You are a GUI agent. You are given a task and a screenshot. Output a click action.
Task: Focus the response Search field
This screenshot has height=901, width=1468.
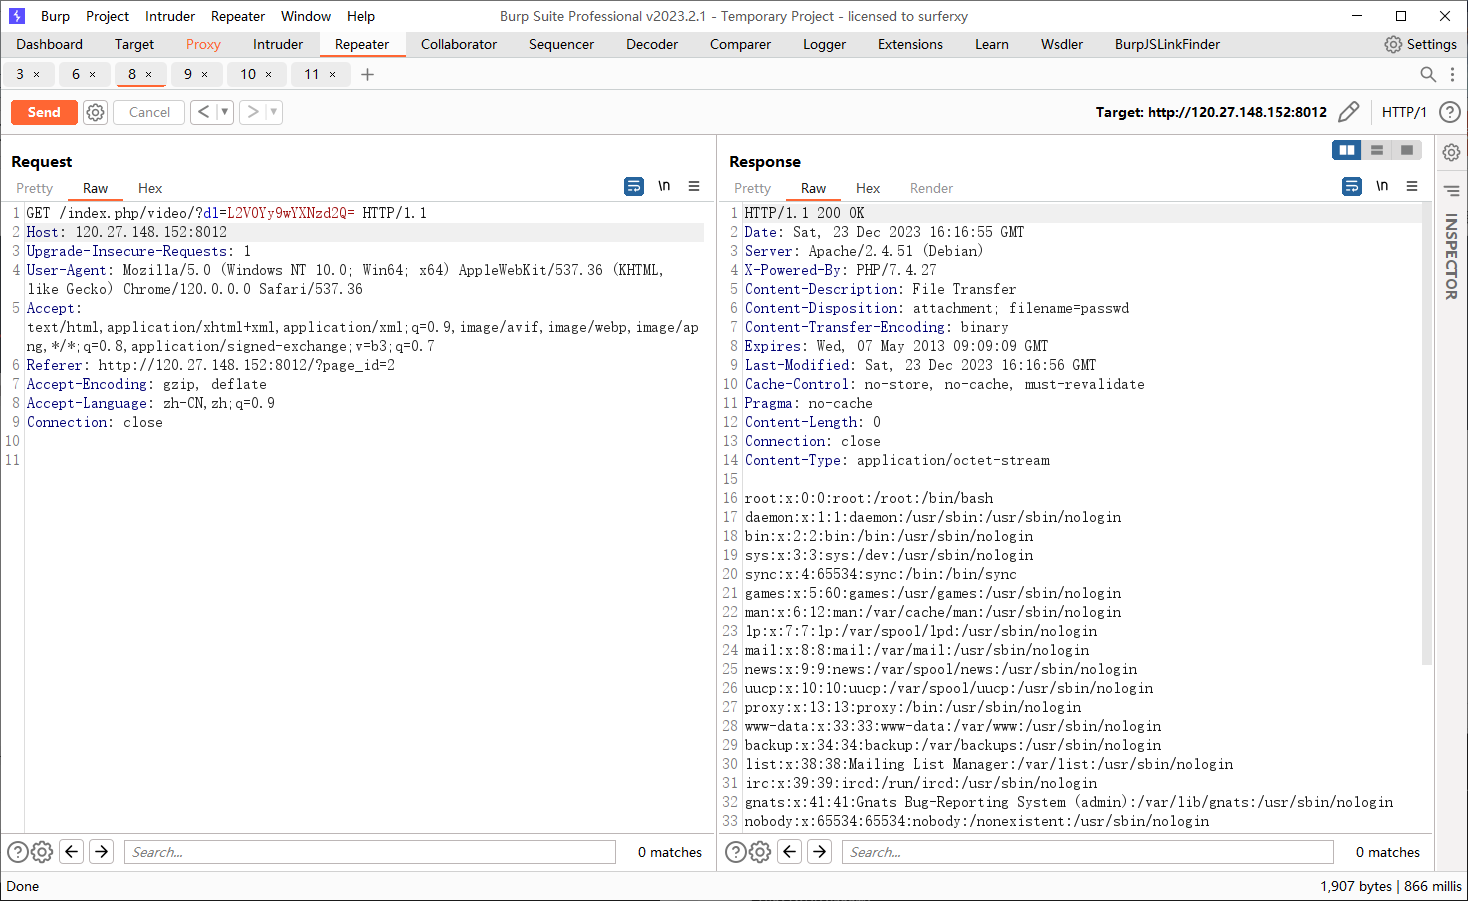(1087, 852)
